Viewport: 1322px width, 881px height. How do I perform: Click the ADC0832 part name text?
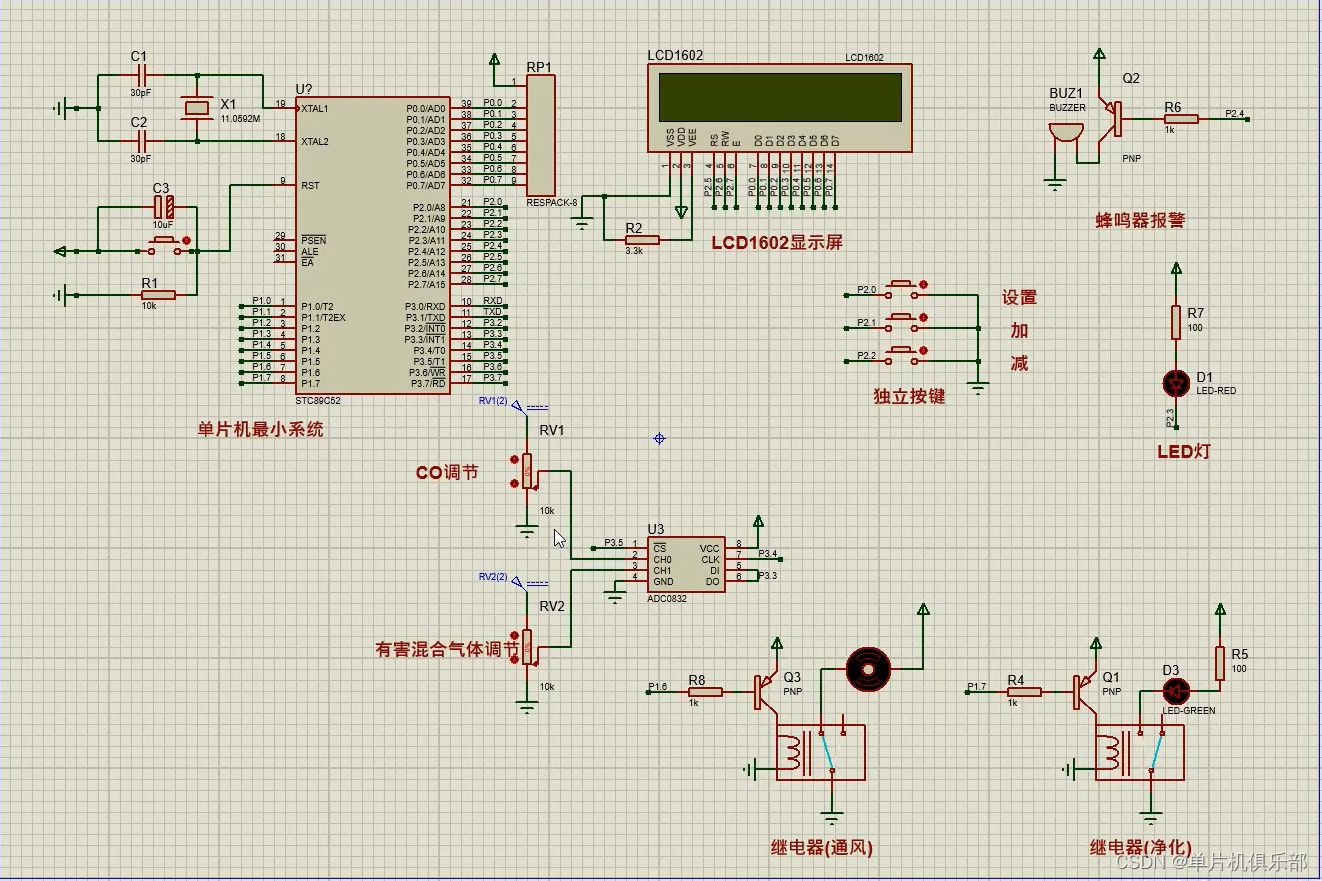coord(667,598)
